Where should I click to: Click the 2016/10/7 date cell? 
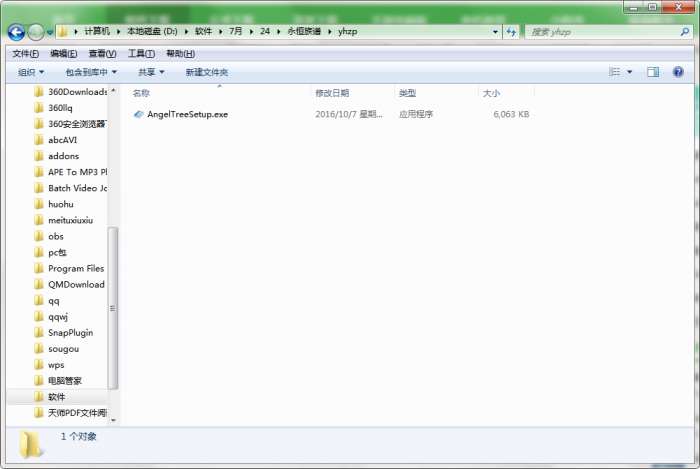[x=349, y=114]
